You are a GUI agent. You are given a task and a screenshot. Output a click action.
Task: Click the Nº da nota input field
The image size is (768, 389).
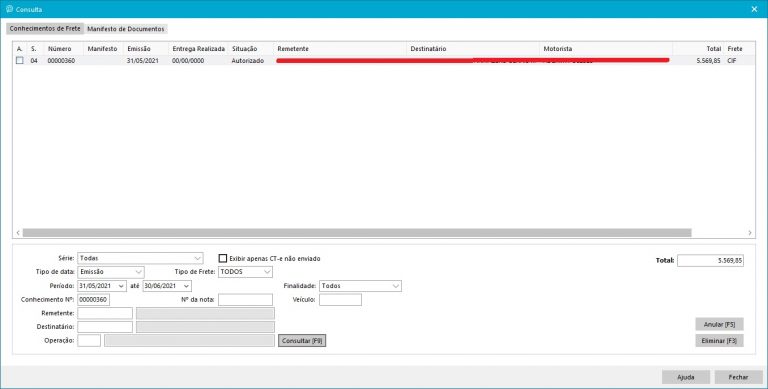pyautogui.click(x=245, y=299)
